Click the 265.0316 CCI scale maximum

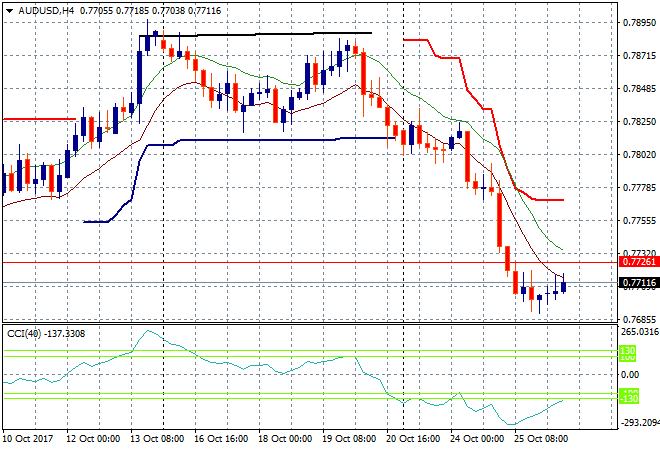pos(640,332)
